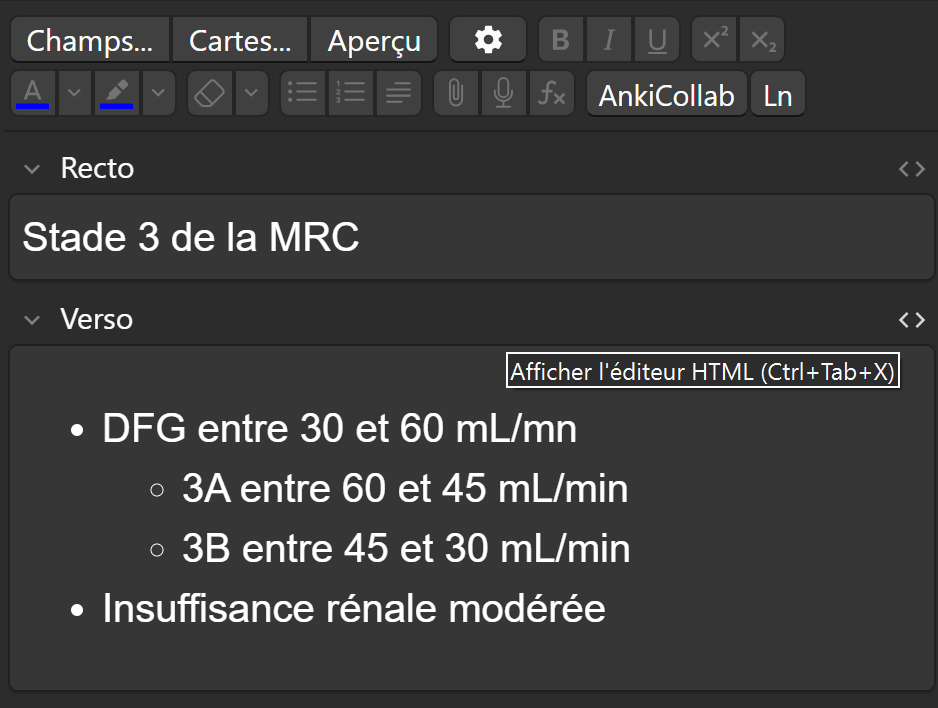Remove formatting with the eraser tool
The height and width of the screenshot is (708, 938).
coord(209,93)
